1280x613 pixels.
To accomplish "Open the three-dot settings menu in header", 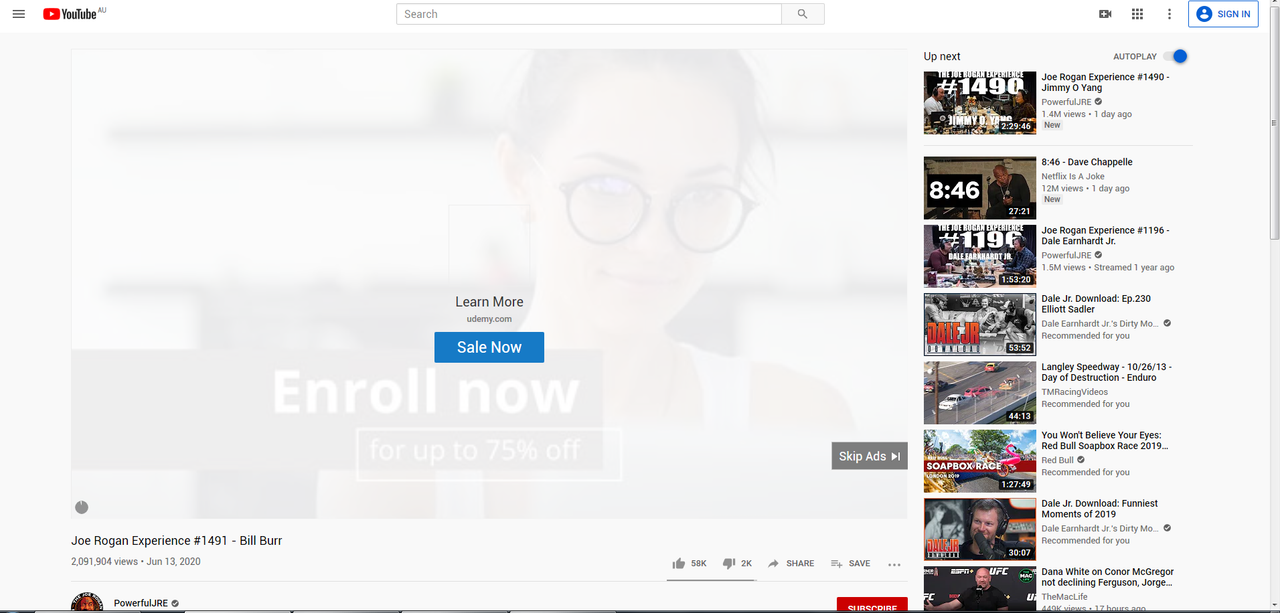I will pyautogui.click(x=1169, y=14).
